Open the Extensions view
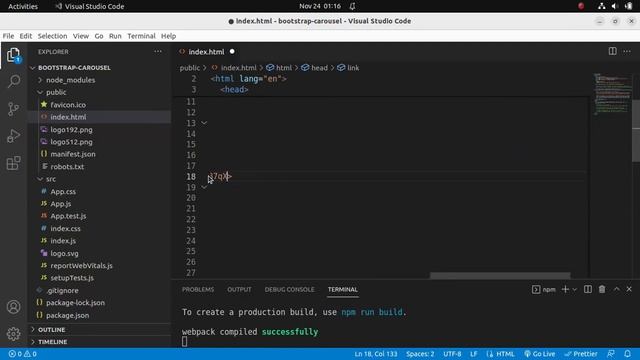The image size is (640, 360). [13, 163]
